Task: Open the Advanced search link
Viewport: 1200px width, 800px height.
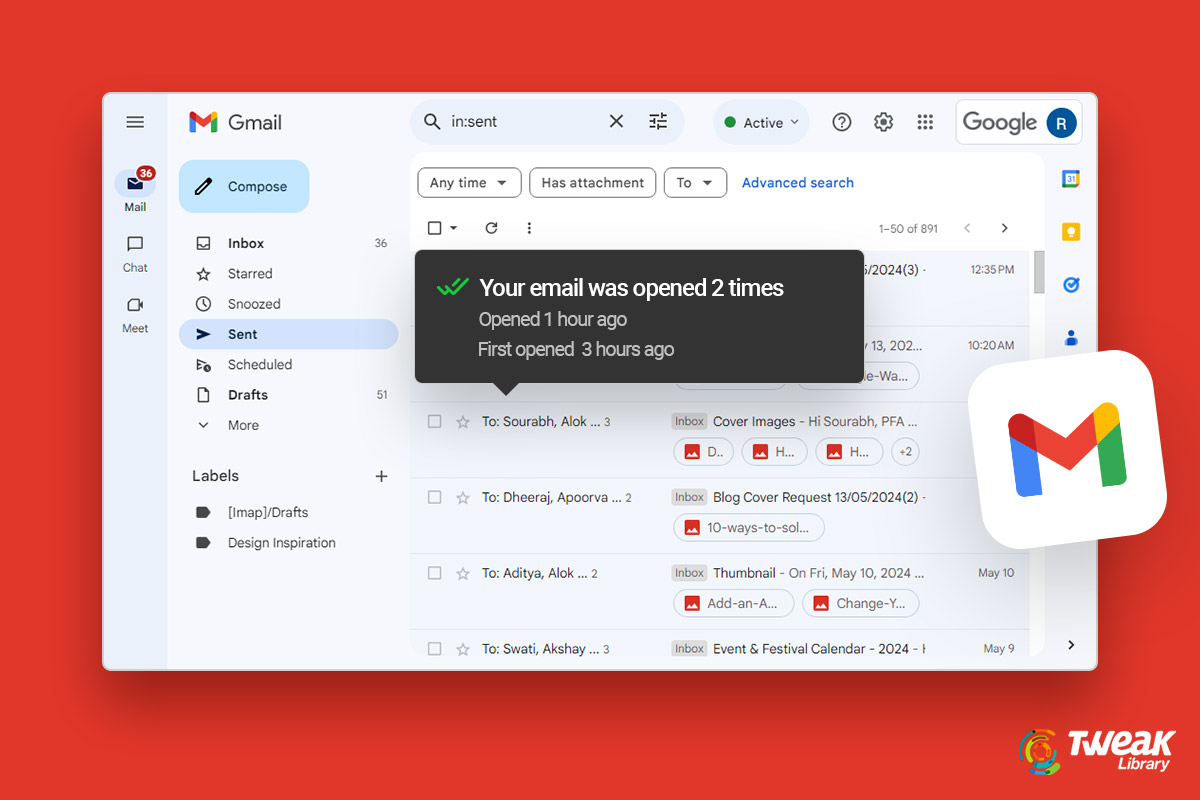Action: (x=798, y=183)
